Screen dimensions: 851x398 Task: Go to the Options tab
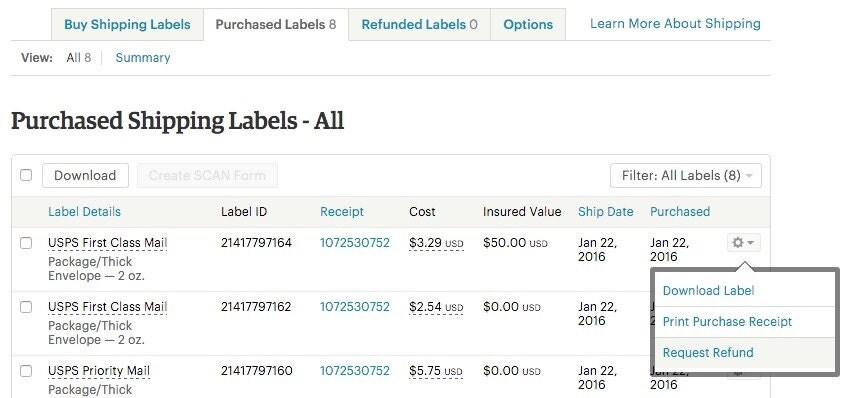point(528,24)
